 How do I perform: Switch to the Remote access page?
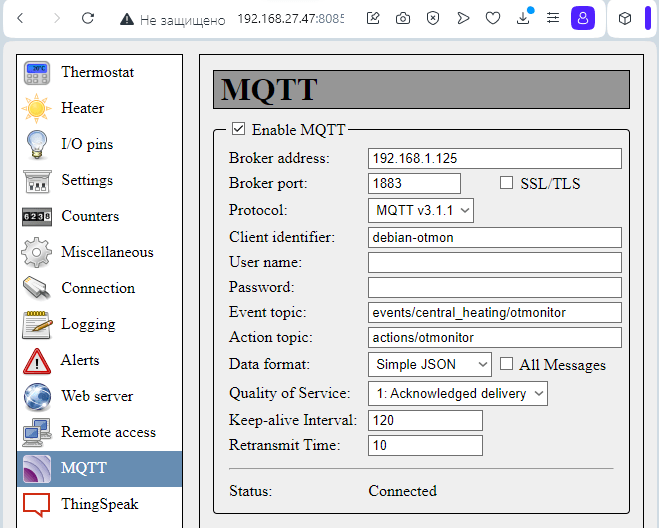coord(108,432)
